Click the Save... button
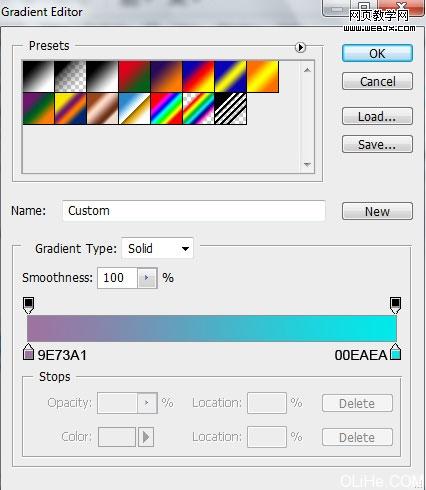The width and height of the screenshot is (426, 490). 377,144
